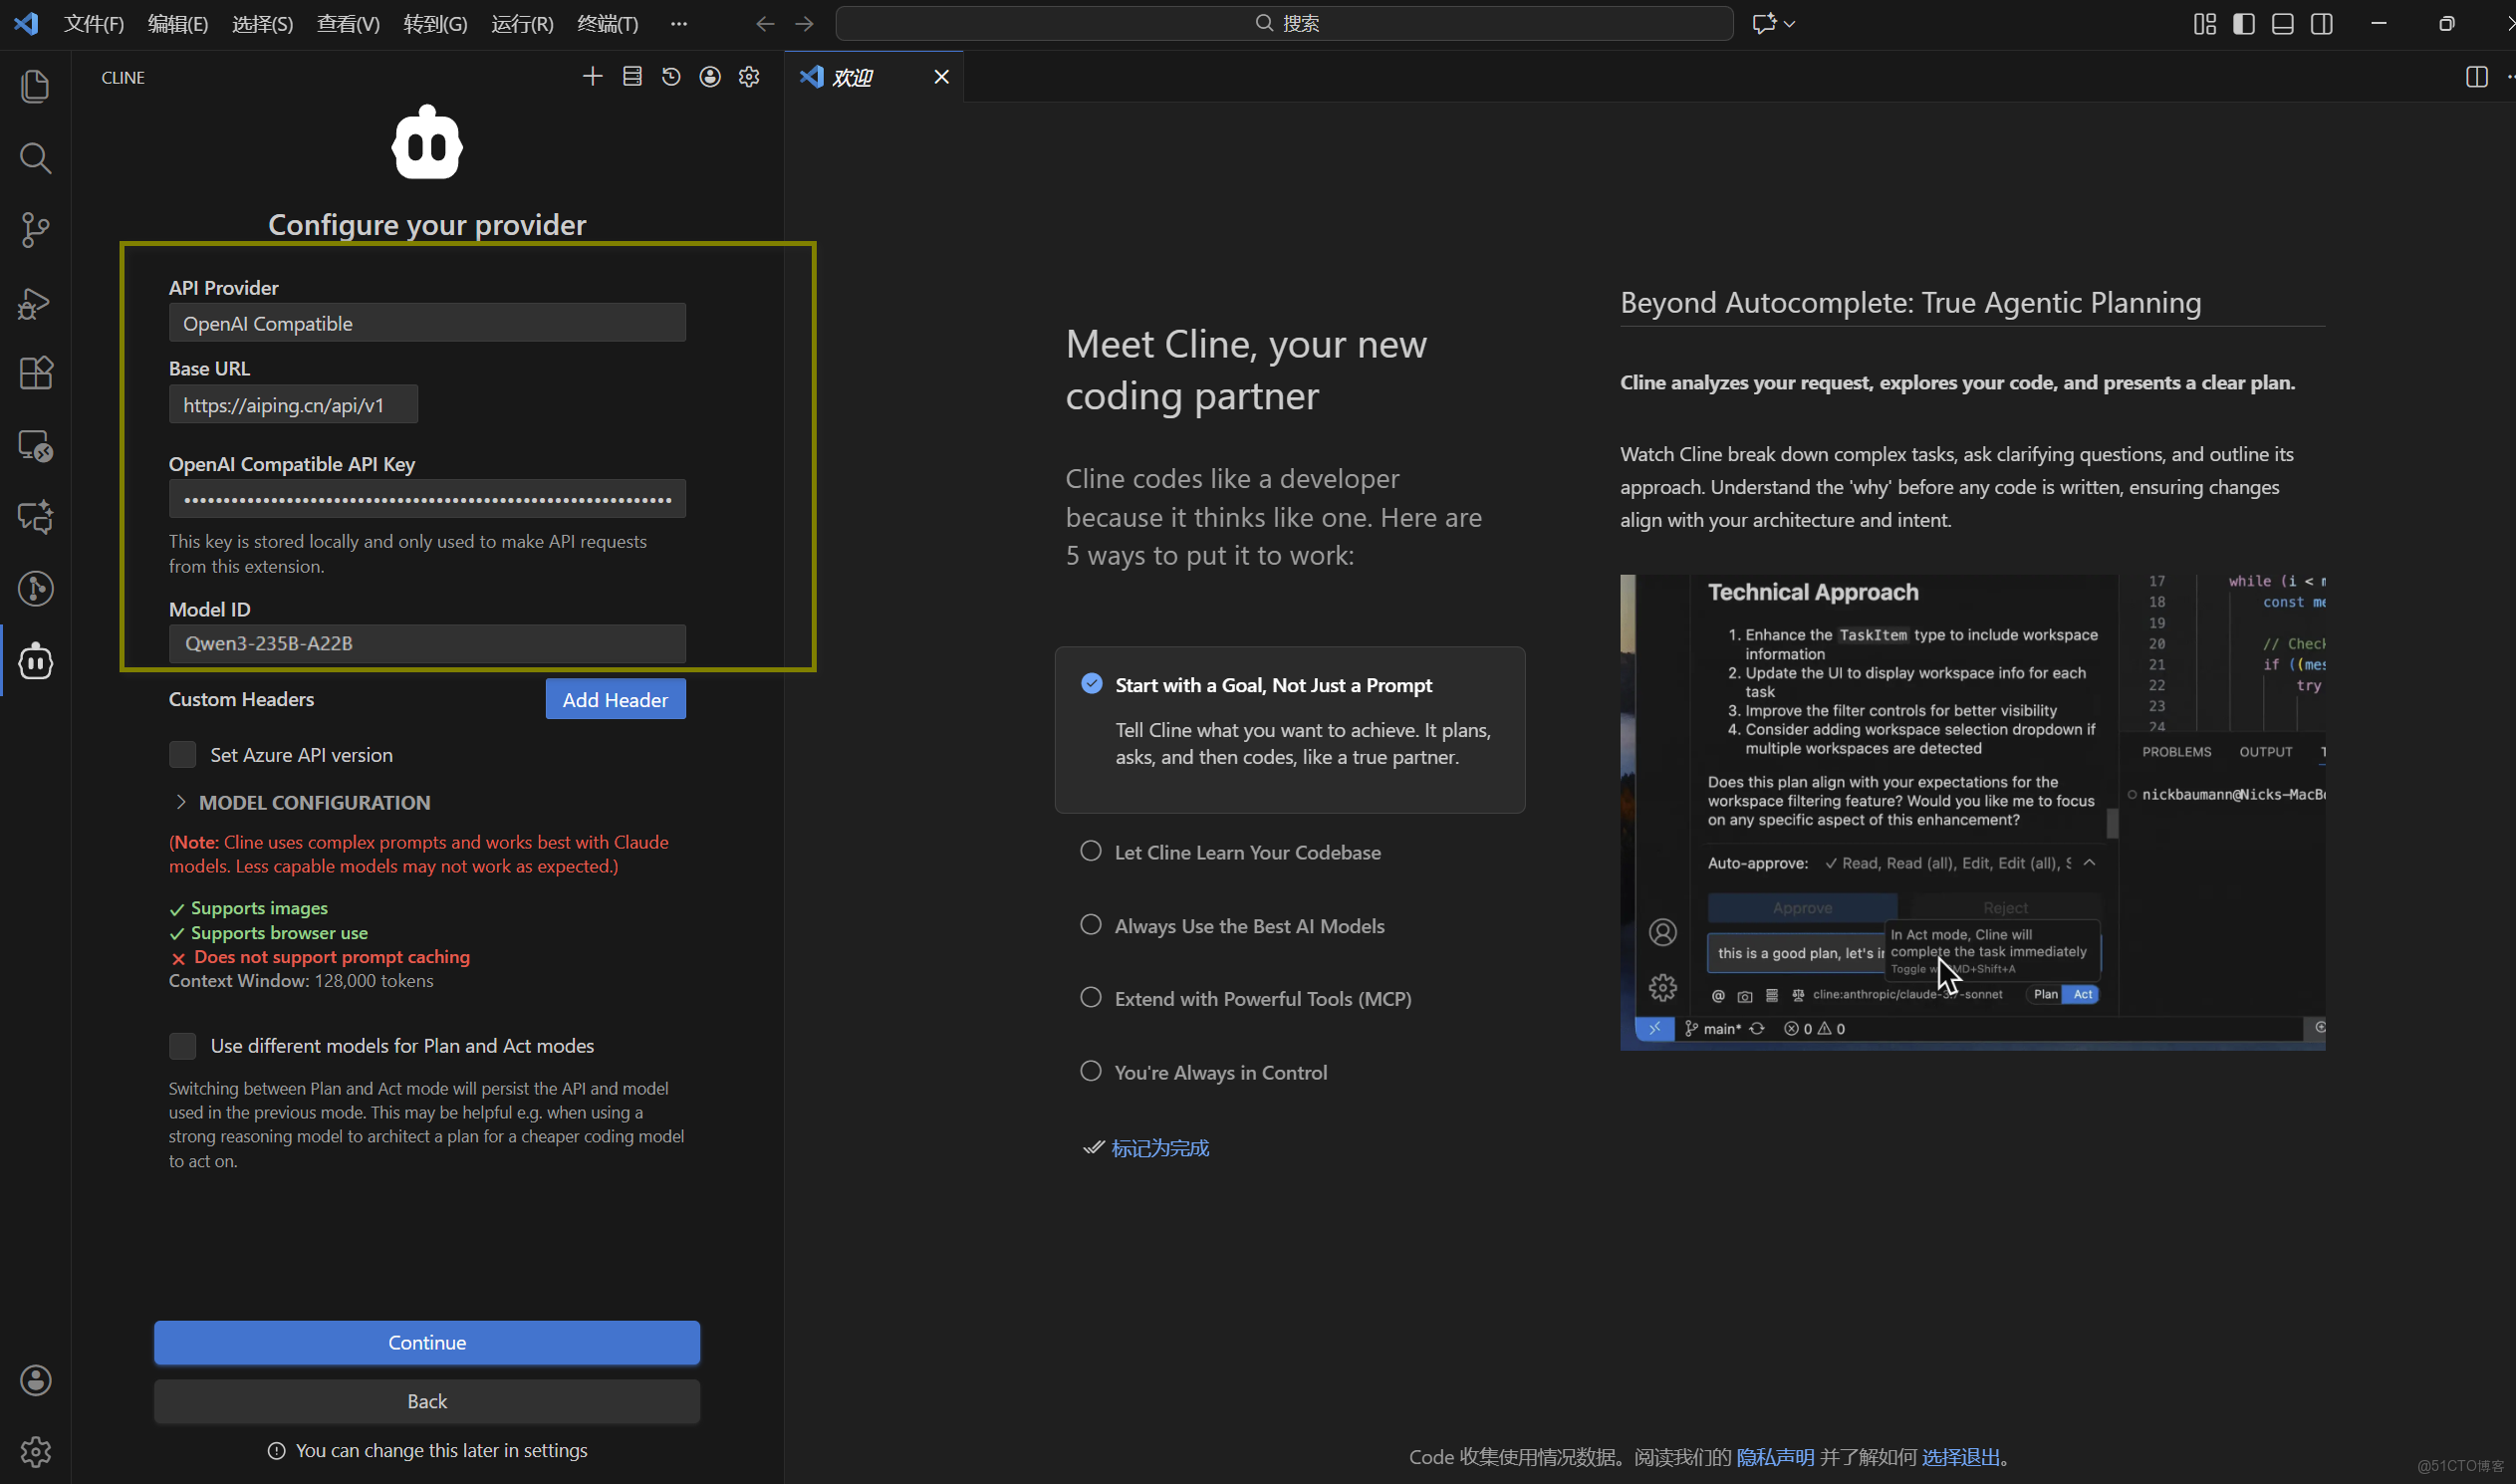The height and width of the screenshot is (1484, 2516).
Task: Open the Cline panel in activity bar
Action: 35,661
